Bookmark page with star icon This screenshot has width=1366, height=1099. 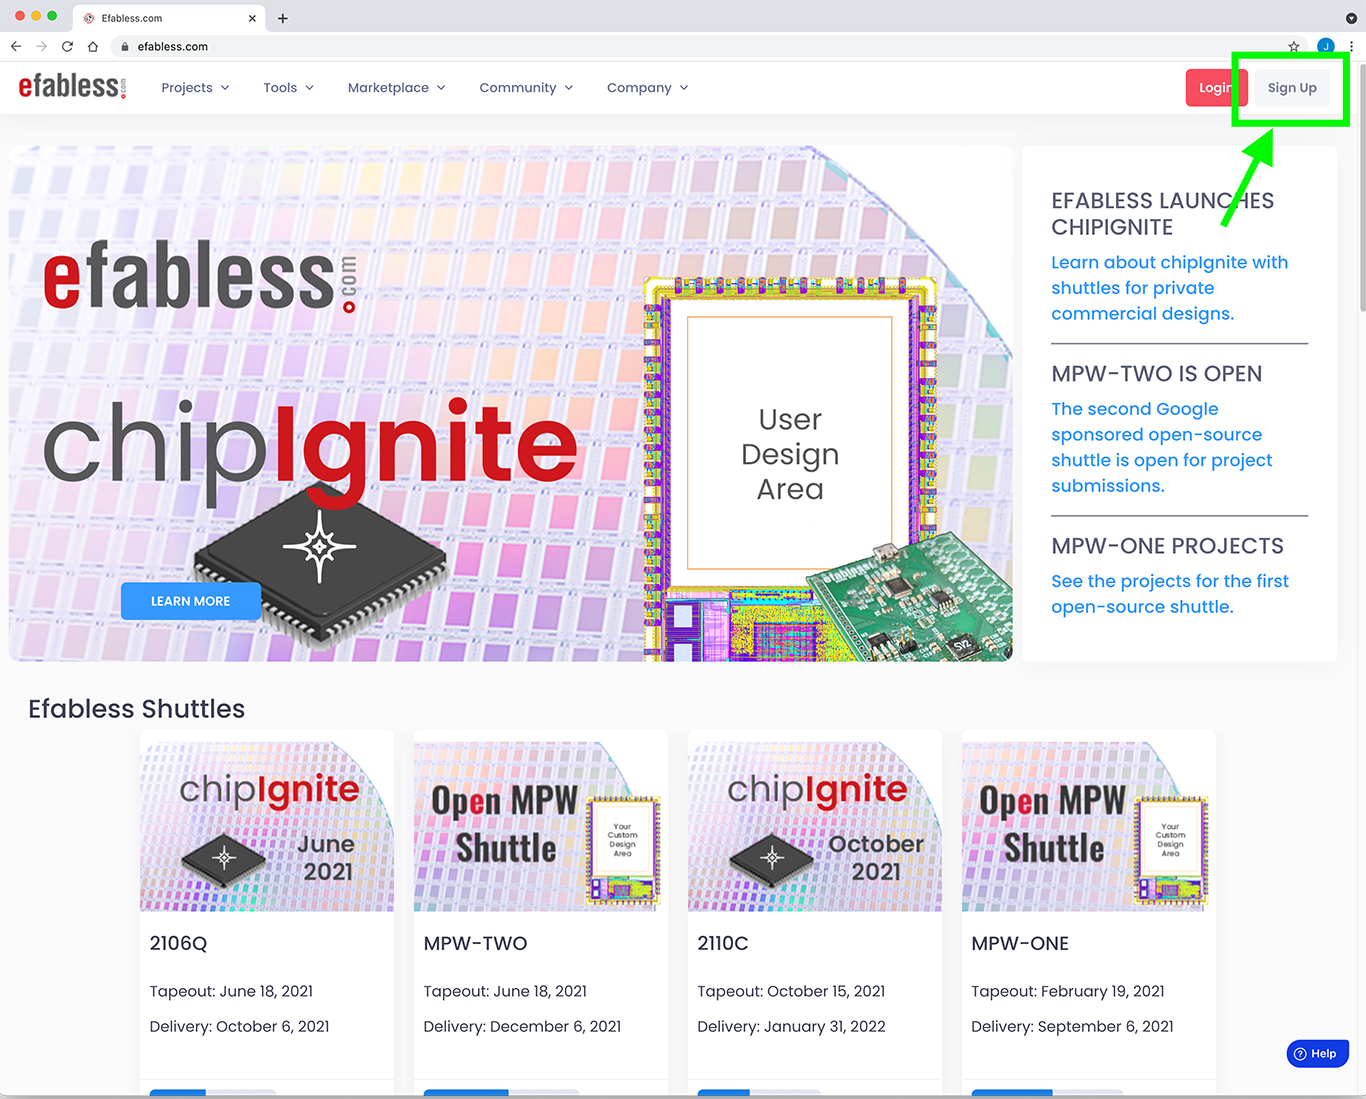tap(1294, 46)
